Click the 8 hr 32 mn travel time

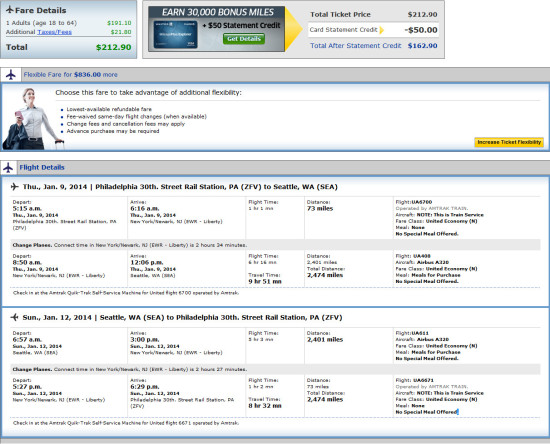tap(265, 405)
